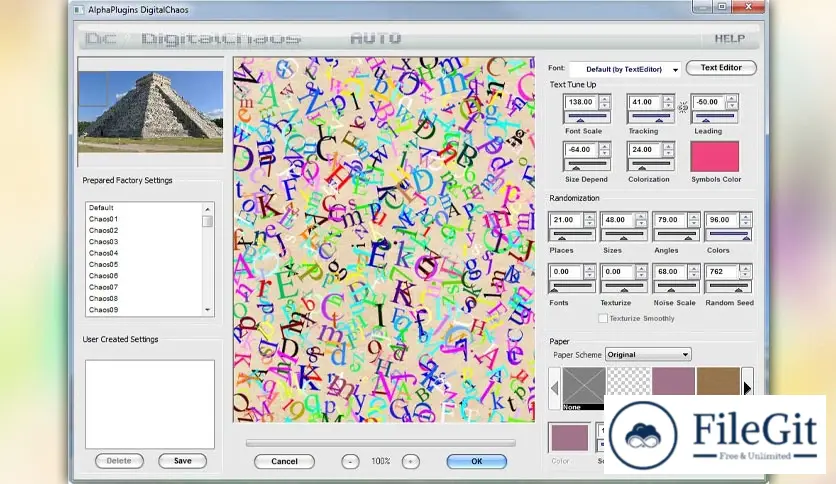Open the Paper Scheme dropdown
The image size is (836, 484).
coord(648,354)
